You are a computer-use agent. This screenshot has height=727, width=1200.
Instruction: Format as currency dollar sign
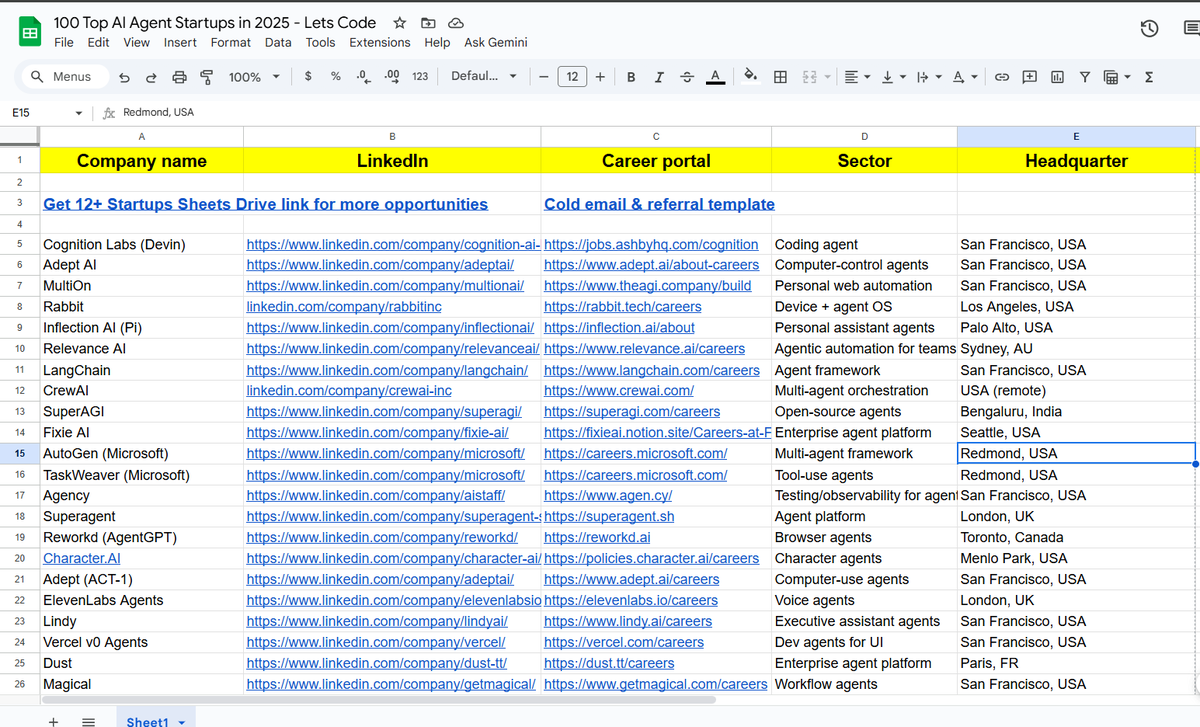pyautogui.click(x=308, y=76)
